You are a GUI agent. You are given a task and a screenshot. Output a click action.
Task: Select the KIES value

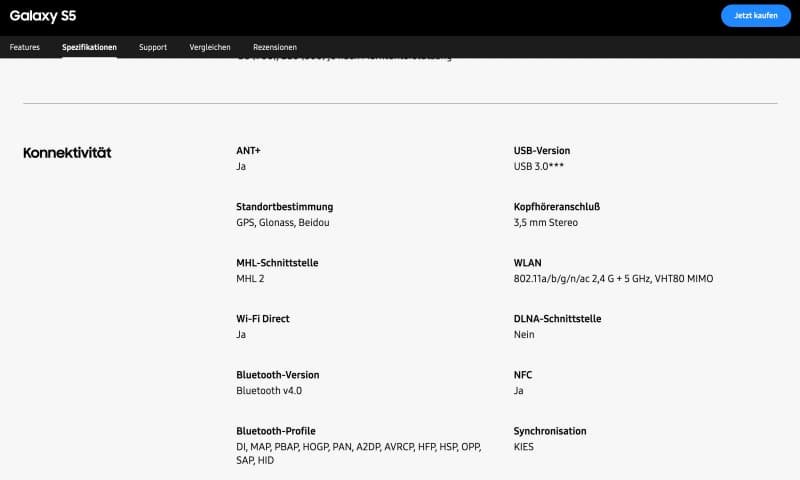click(523, 447)
